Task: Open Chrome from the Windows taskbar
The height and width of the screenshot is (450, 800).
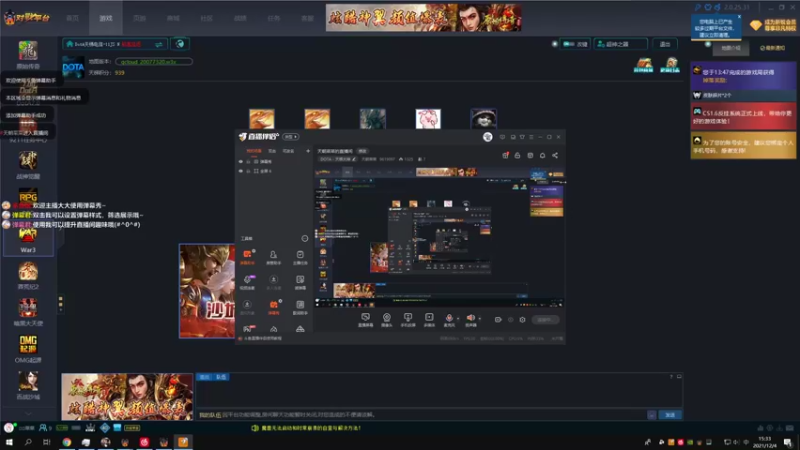Action: pos(67,442)
